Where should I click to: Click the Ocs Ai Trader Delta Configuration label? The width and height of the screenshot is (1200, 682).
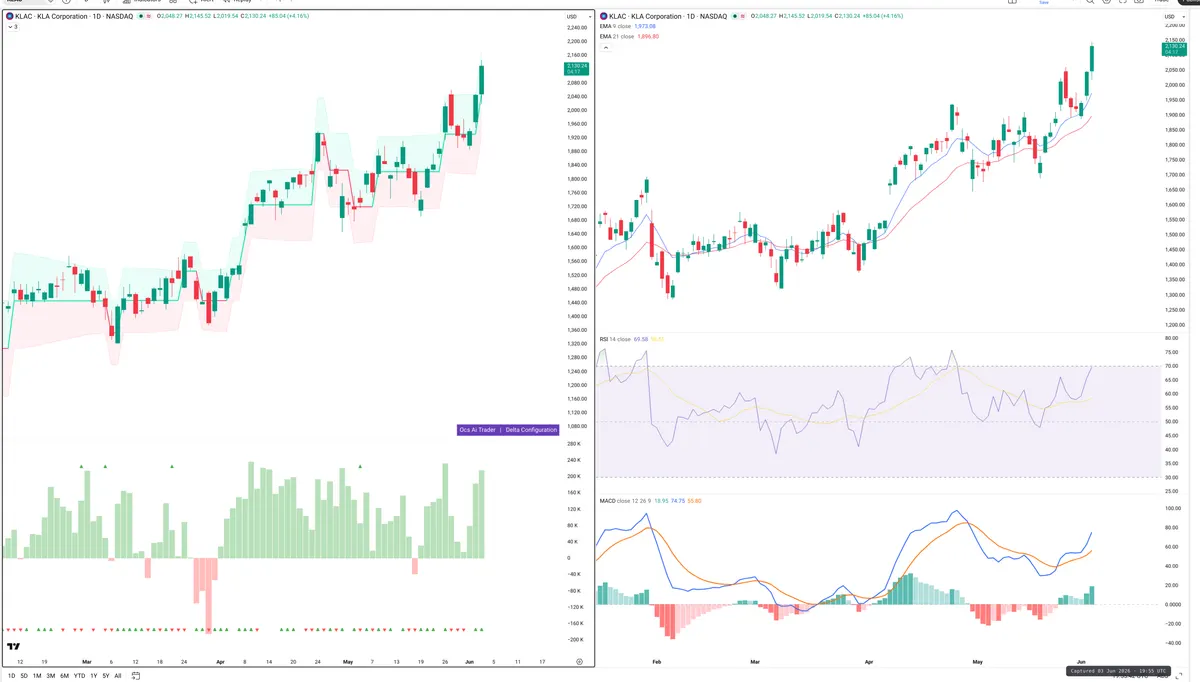click(508, 430)
